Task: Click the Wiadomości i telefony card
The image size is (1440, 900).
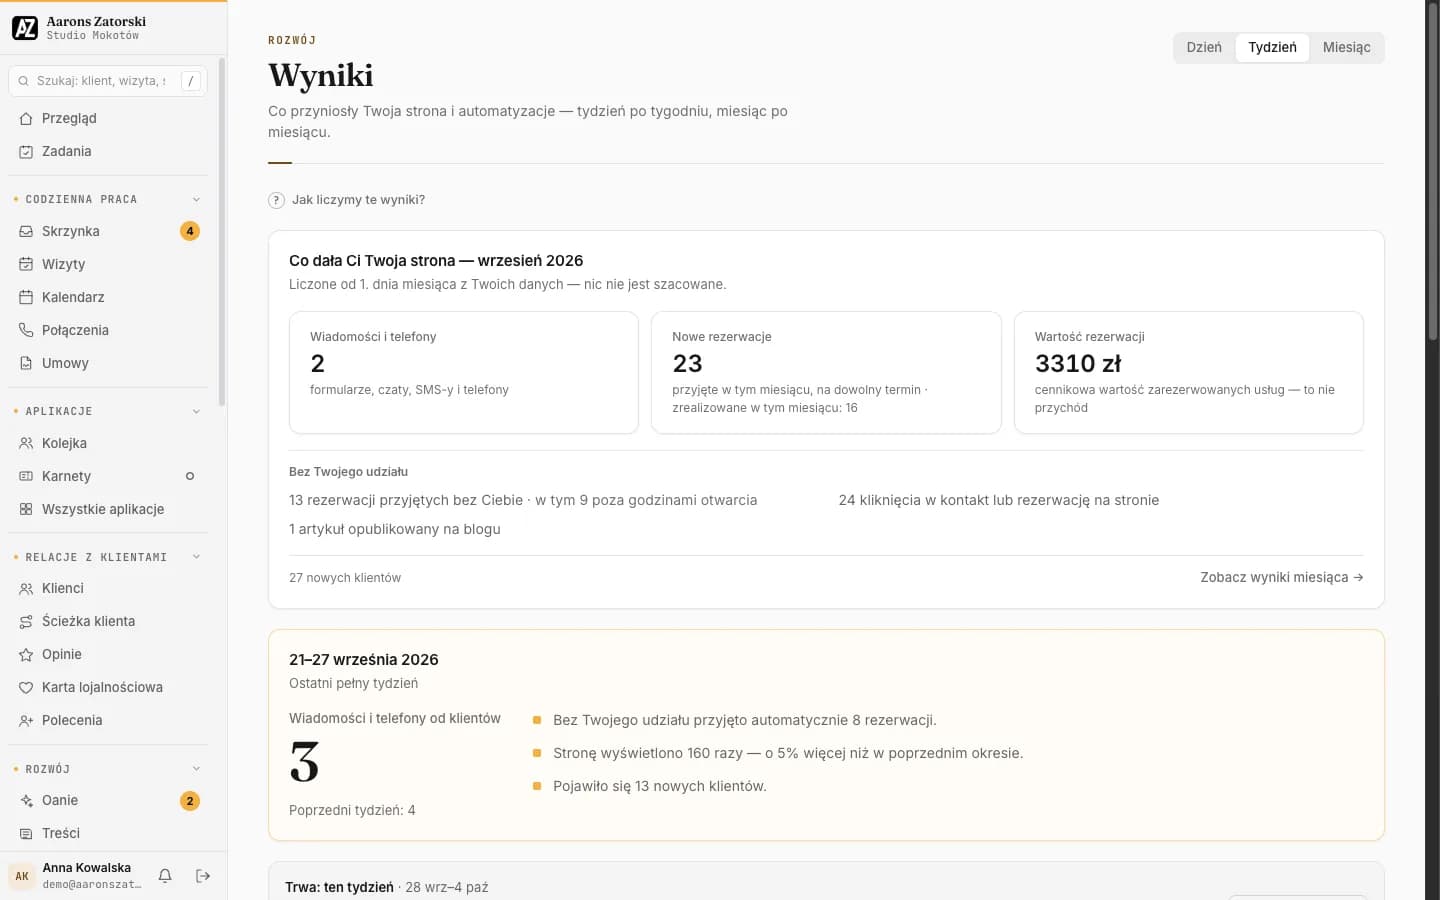Action: [x=464, y=372]
